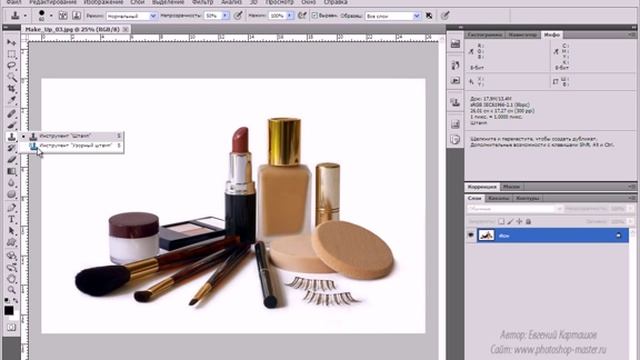Select the Custom Shape tool
Screen dimensions: 640x360
11,243
